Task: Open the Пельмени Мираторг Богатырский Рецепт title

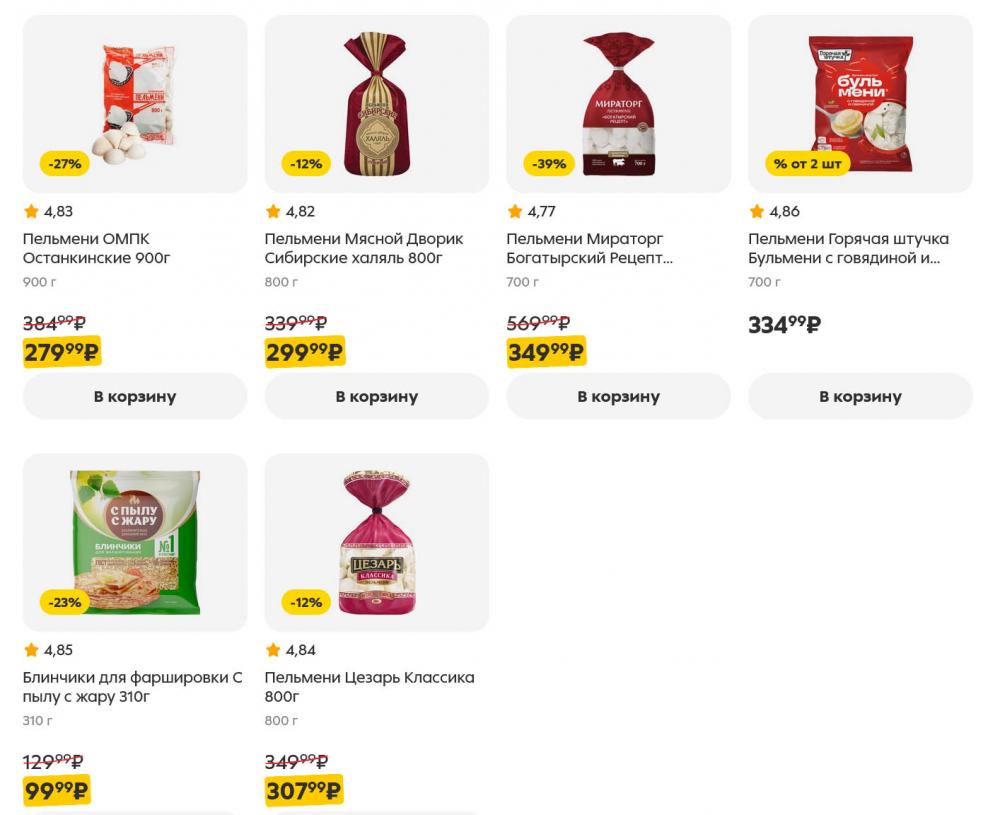Action: pyautogui.click(x=588, y=249)
